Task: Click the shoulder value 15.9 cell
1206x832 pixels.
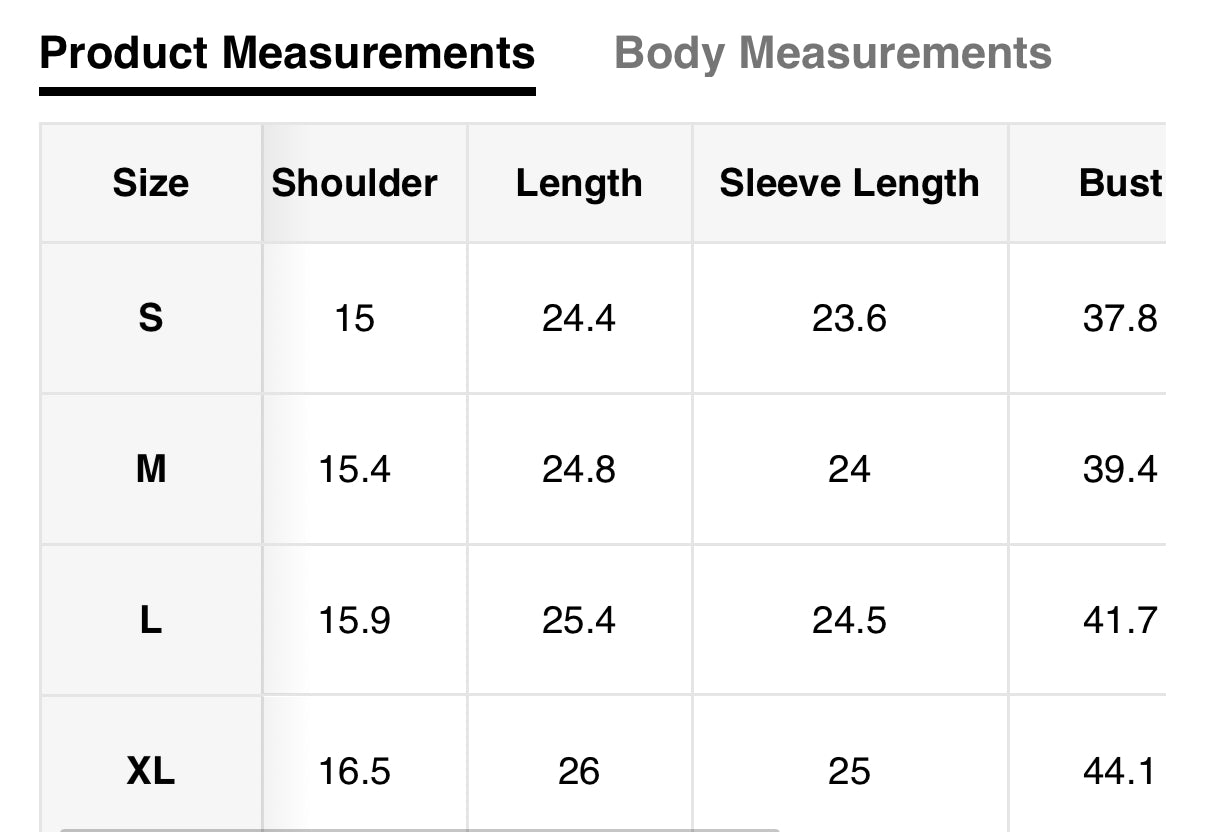Action: coord(354,620)
